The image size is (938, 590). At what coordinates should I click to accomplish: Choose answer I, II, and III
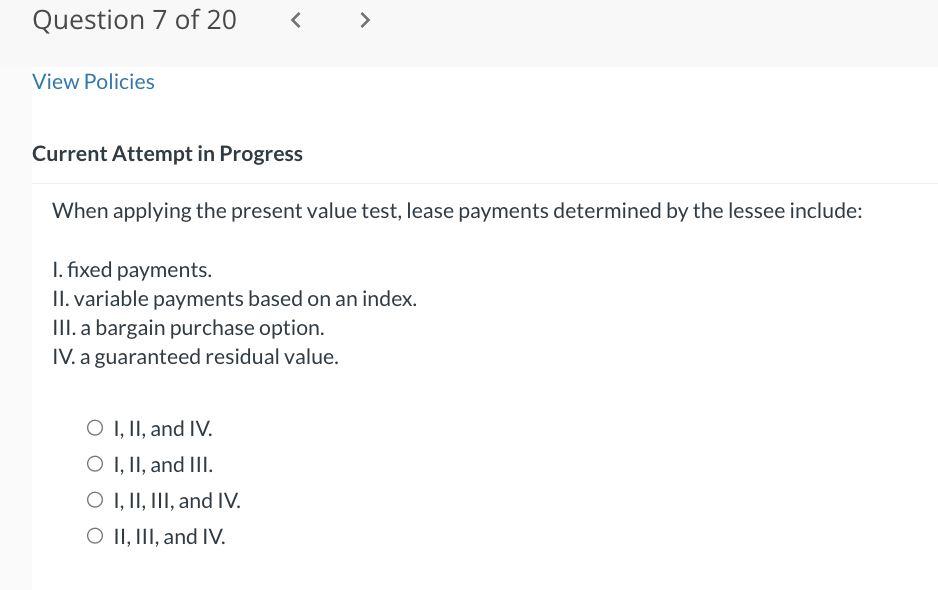pos(94,463)
